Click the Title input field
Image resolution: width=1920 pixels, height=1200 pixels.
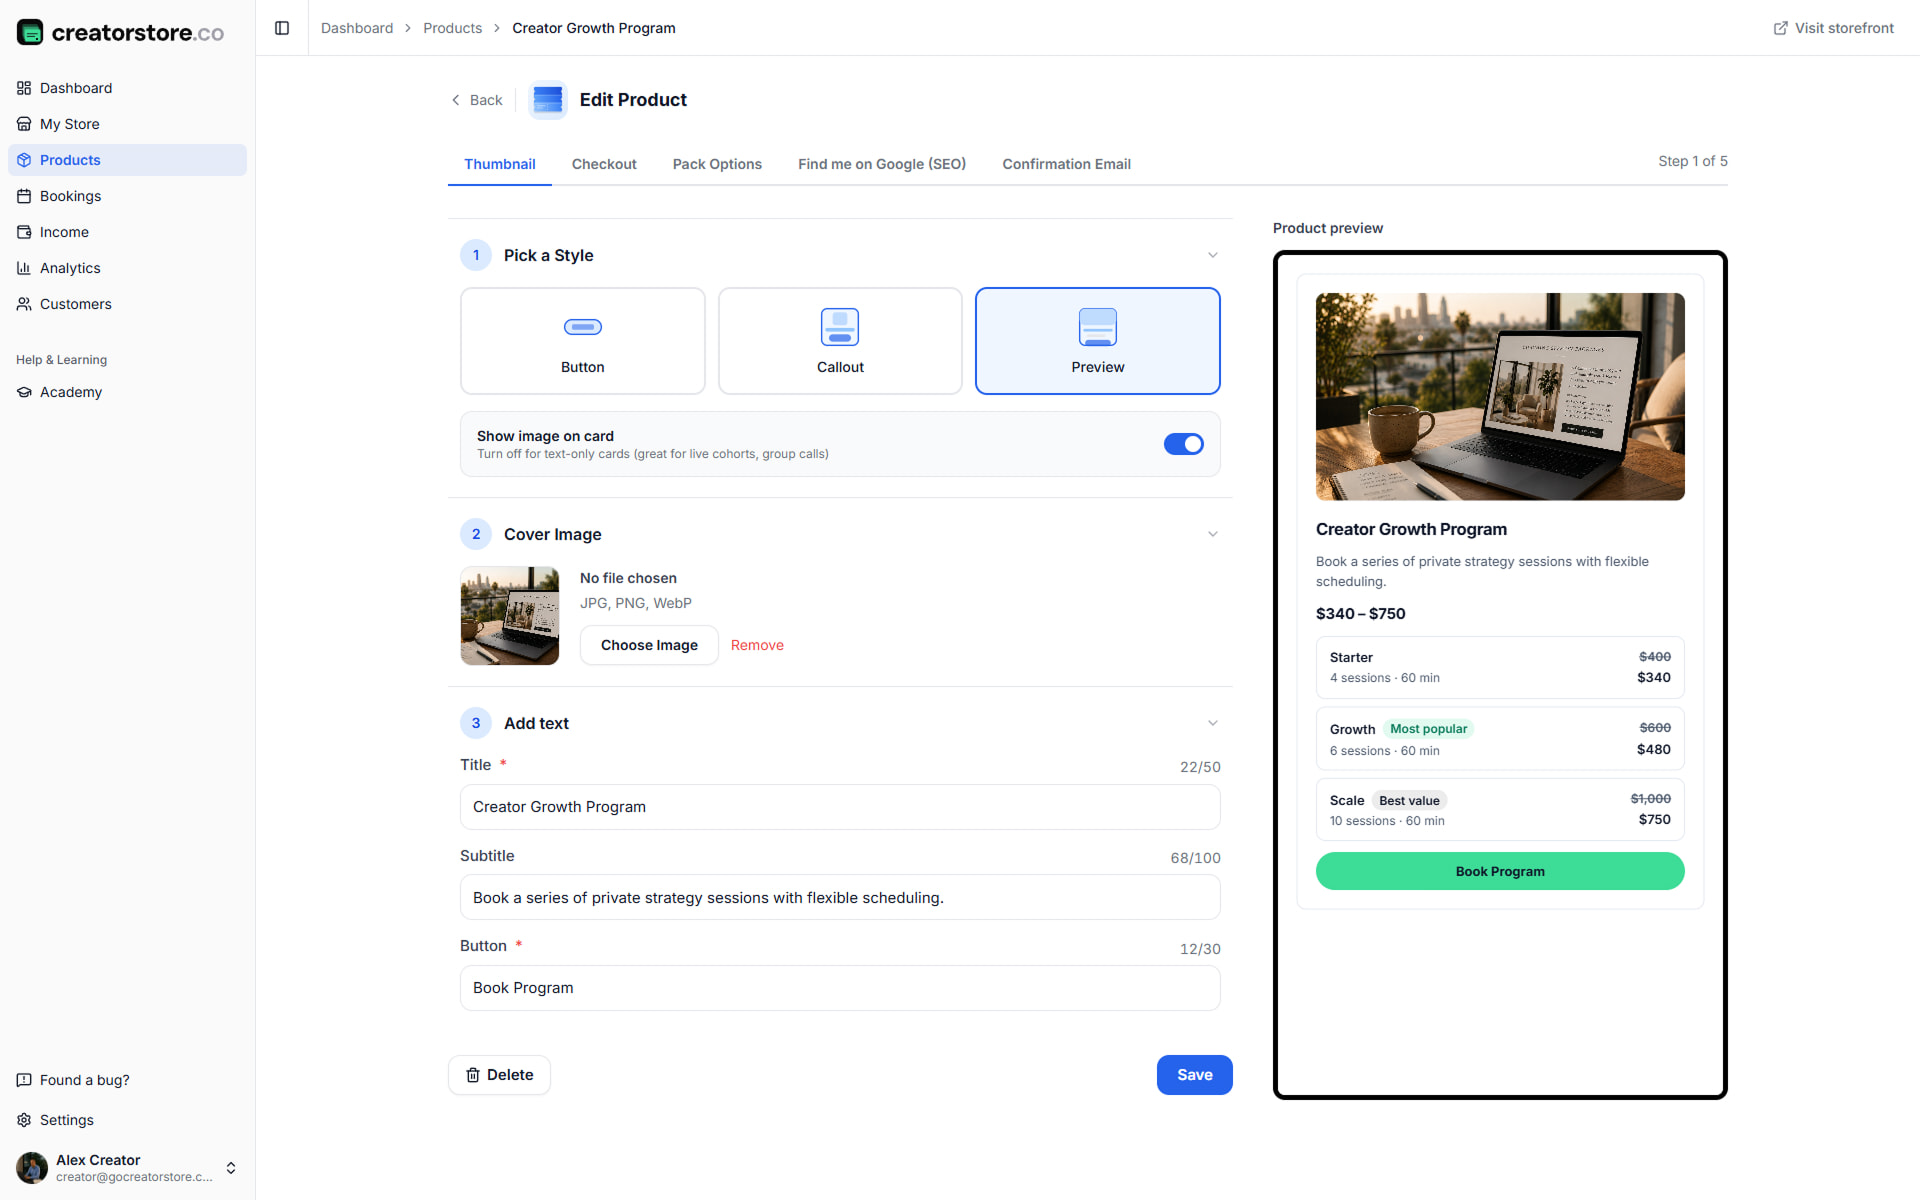(840, 807)
